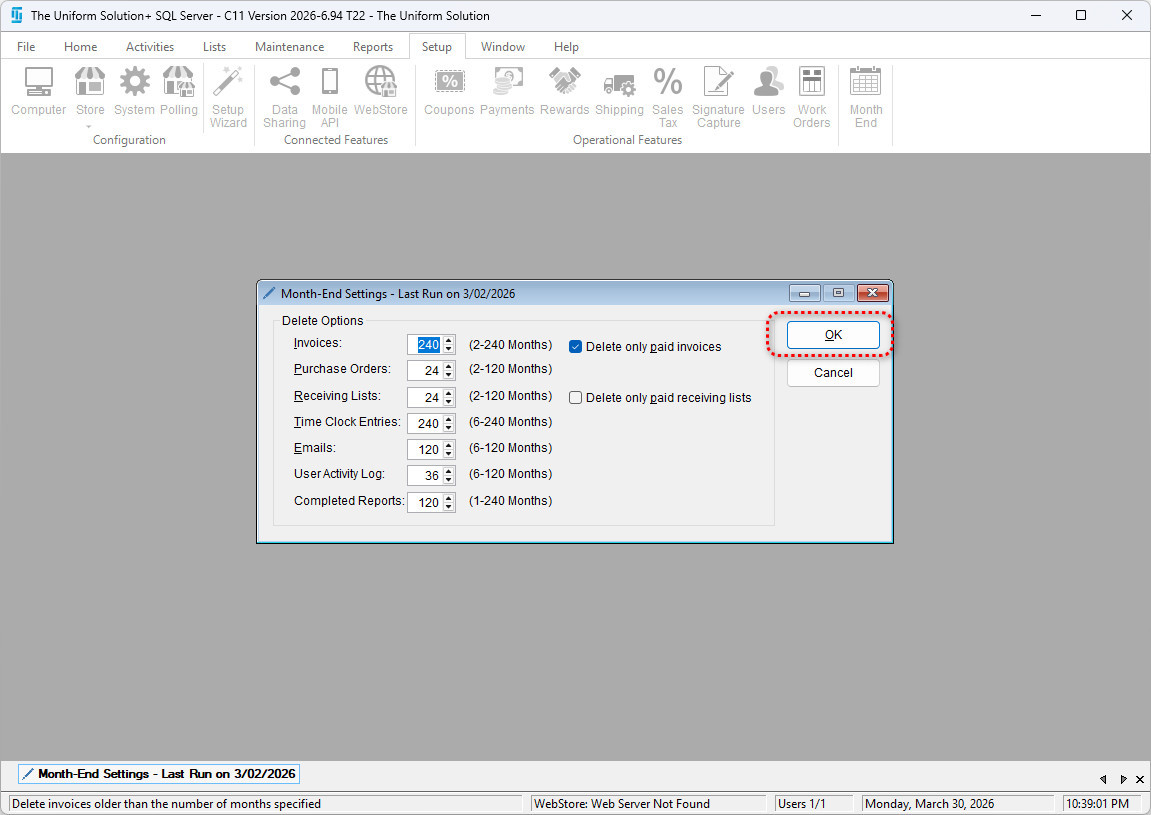
Task: Switch to the Maintenance ribbon tab
Action: (289, 47)
